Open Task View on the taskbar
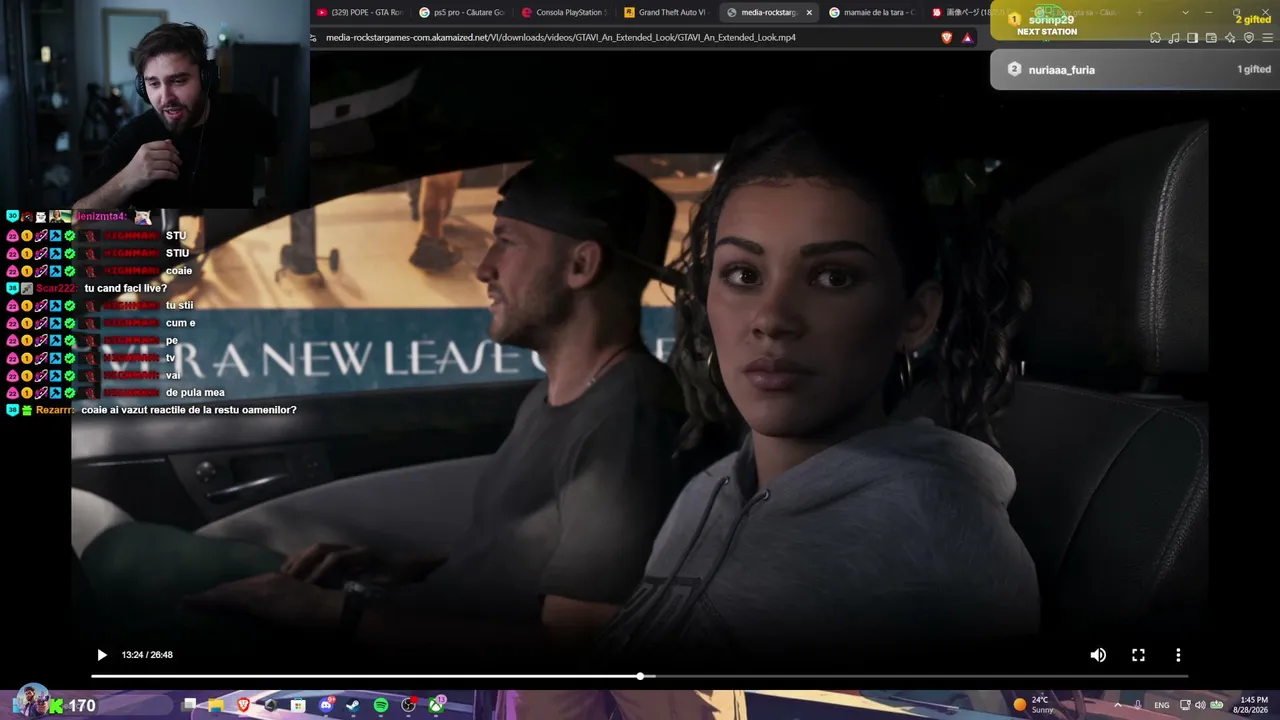The image size is (1280, 720). [189, 705]
